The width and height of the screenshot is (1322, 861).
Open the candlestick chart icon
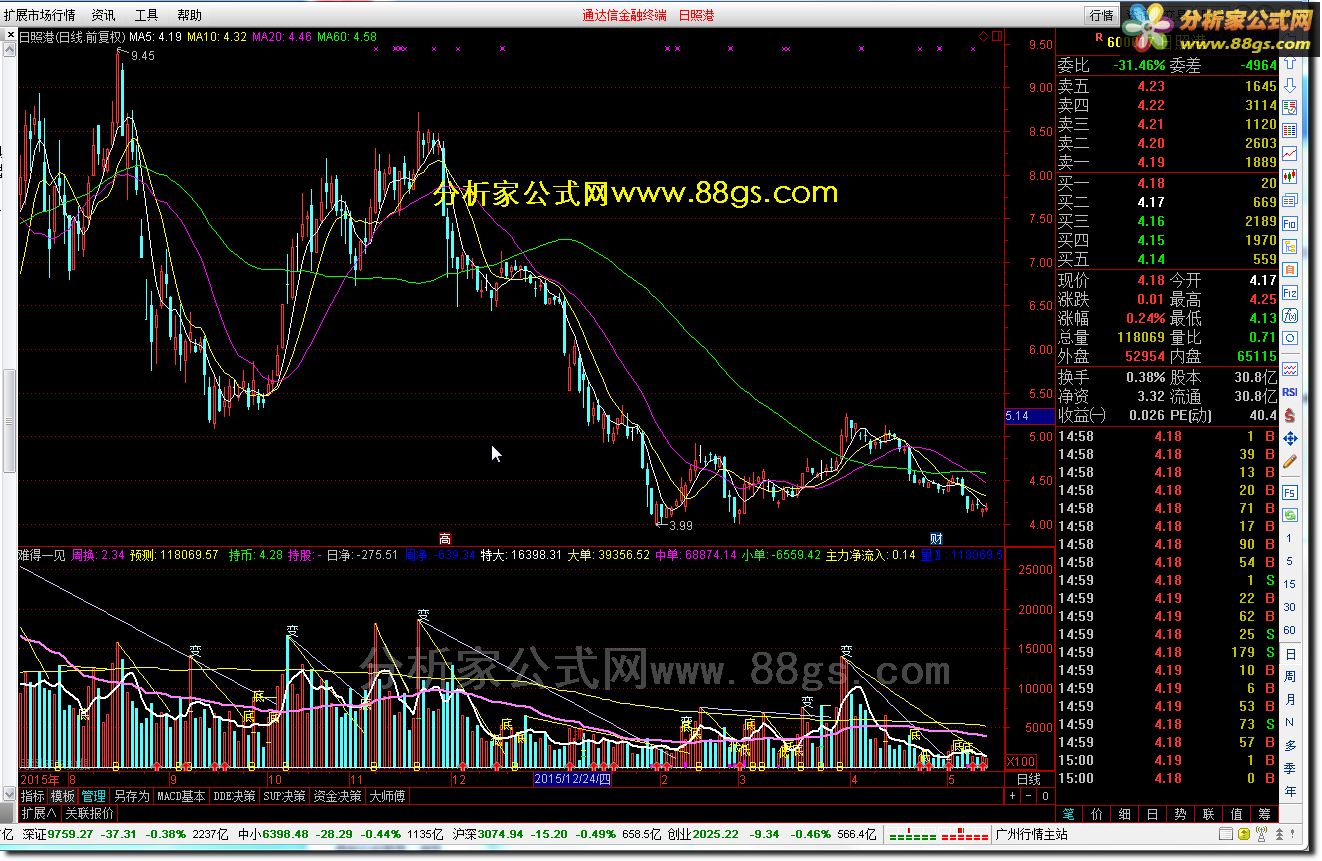click(x=1290, y=176)
